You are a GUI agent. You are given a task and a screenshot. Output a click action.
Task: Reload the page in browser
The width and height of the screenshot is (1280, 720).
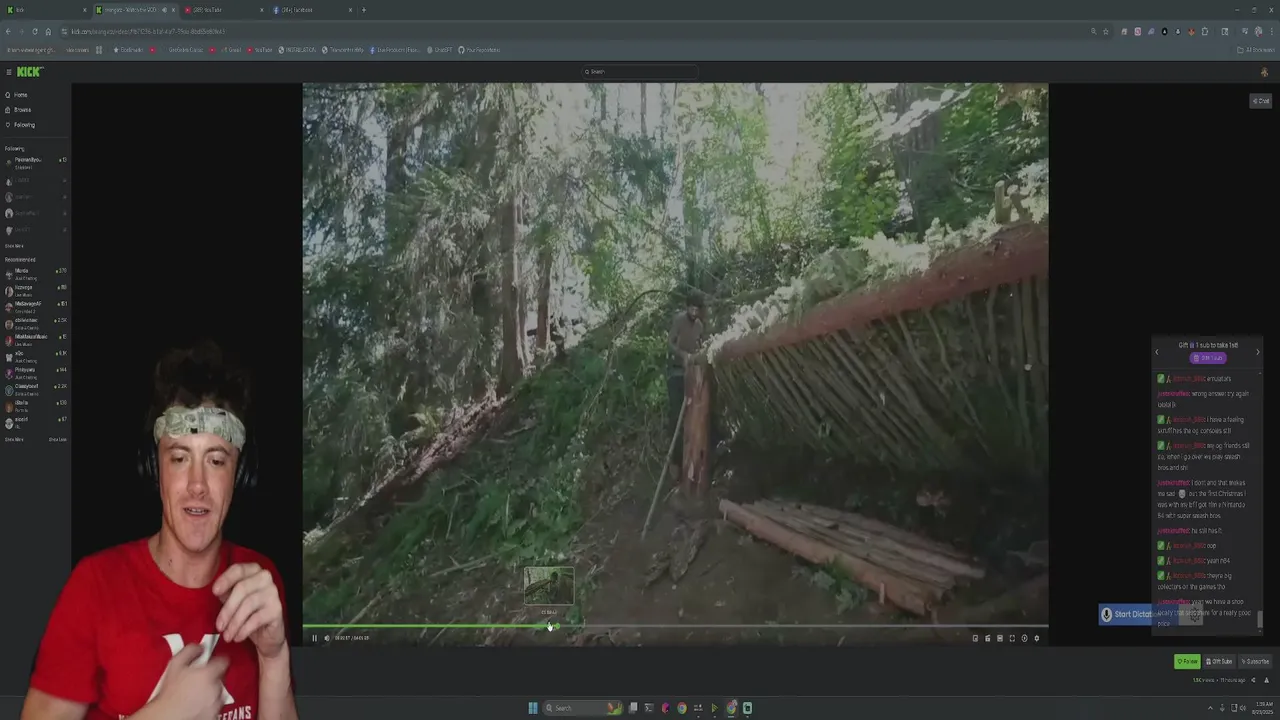pos(35,31)
